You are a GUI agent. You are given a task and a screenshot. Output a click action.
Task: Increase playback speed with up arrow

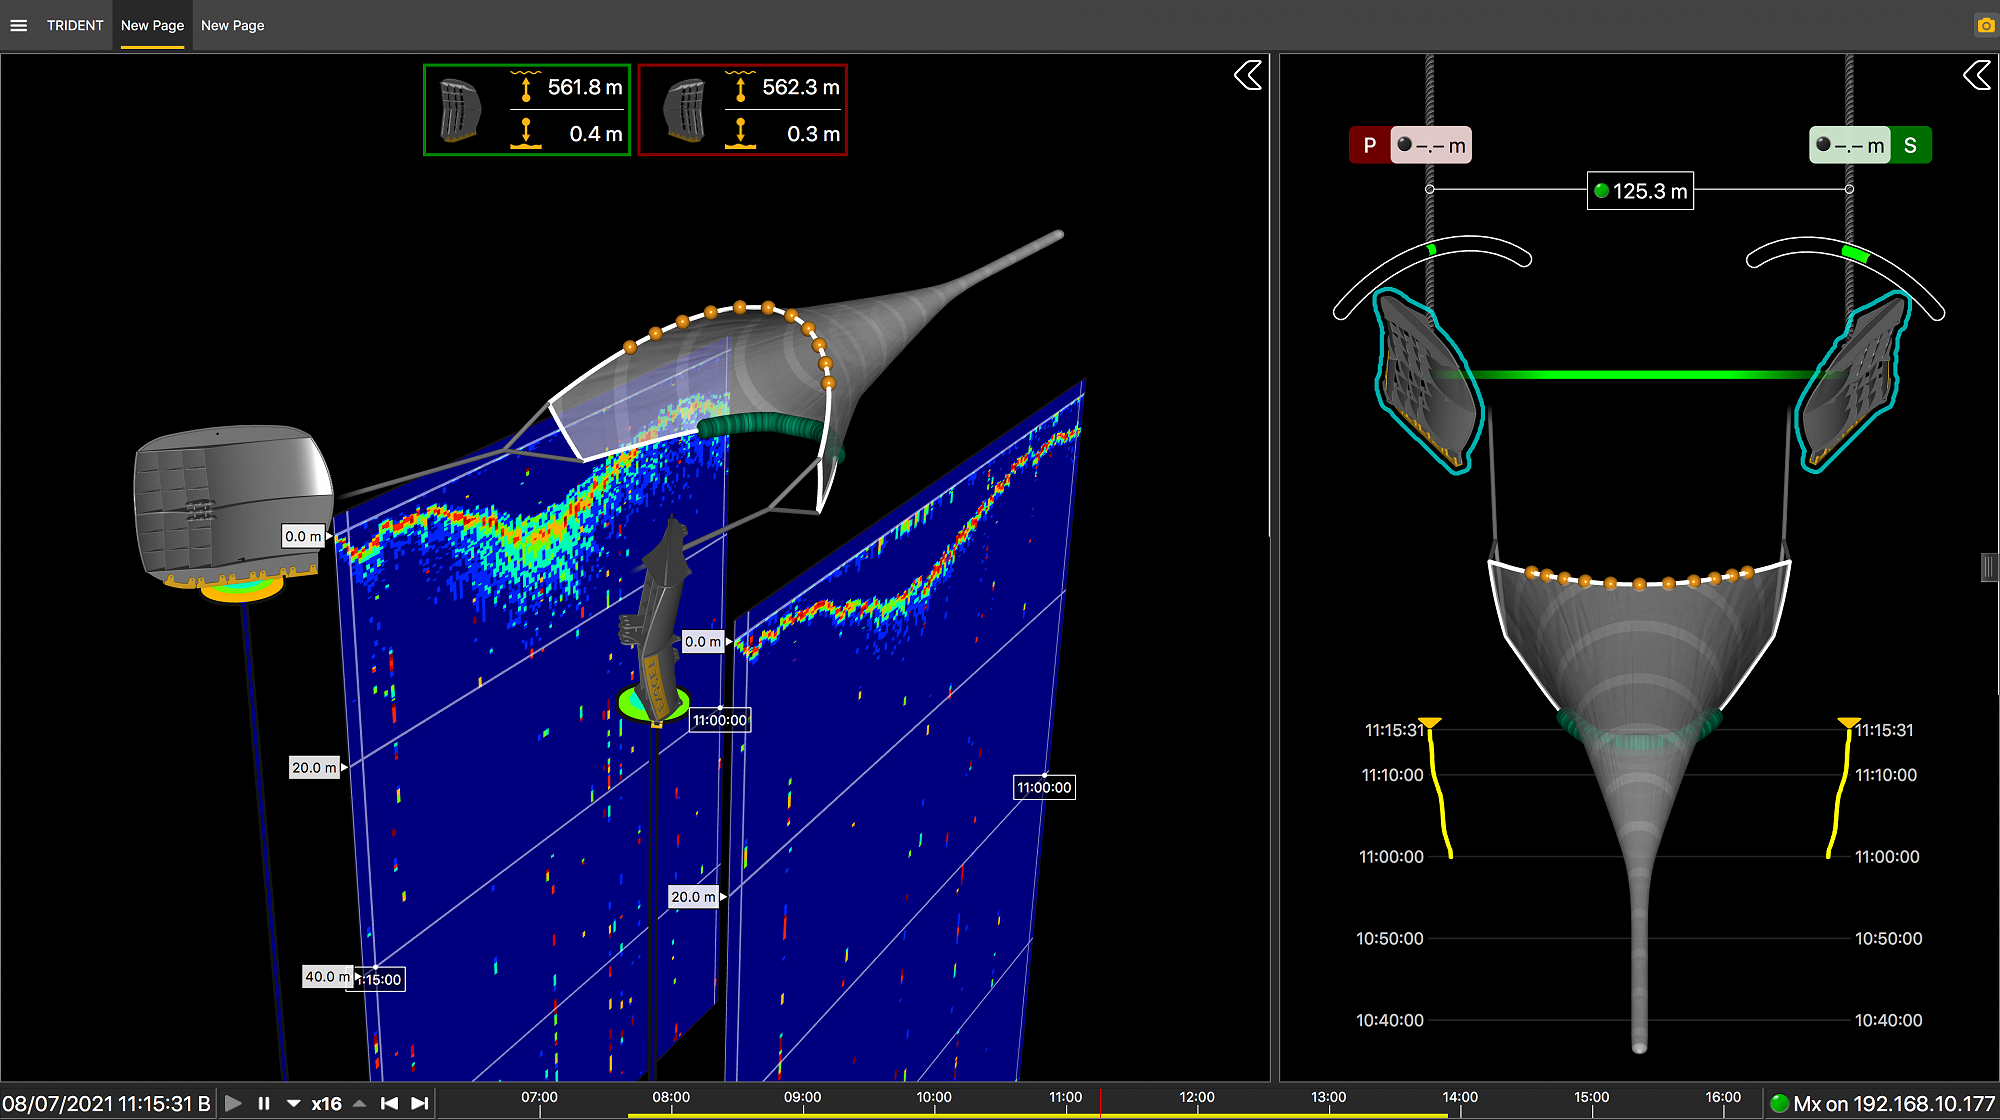[x=359, y=1103]
